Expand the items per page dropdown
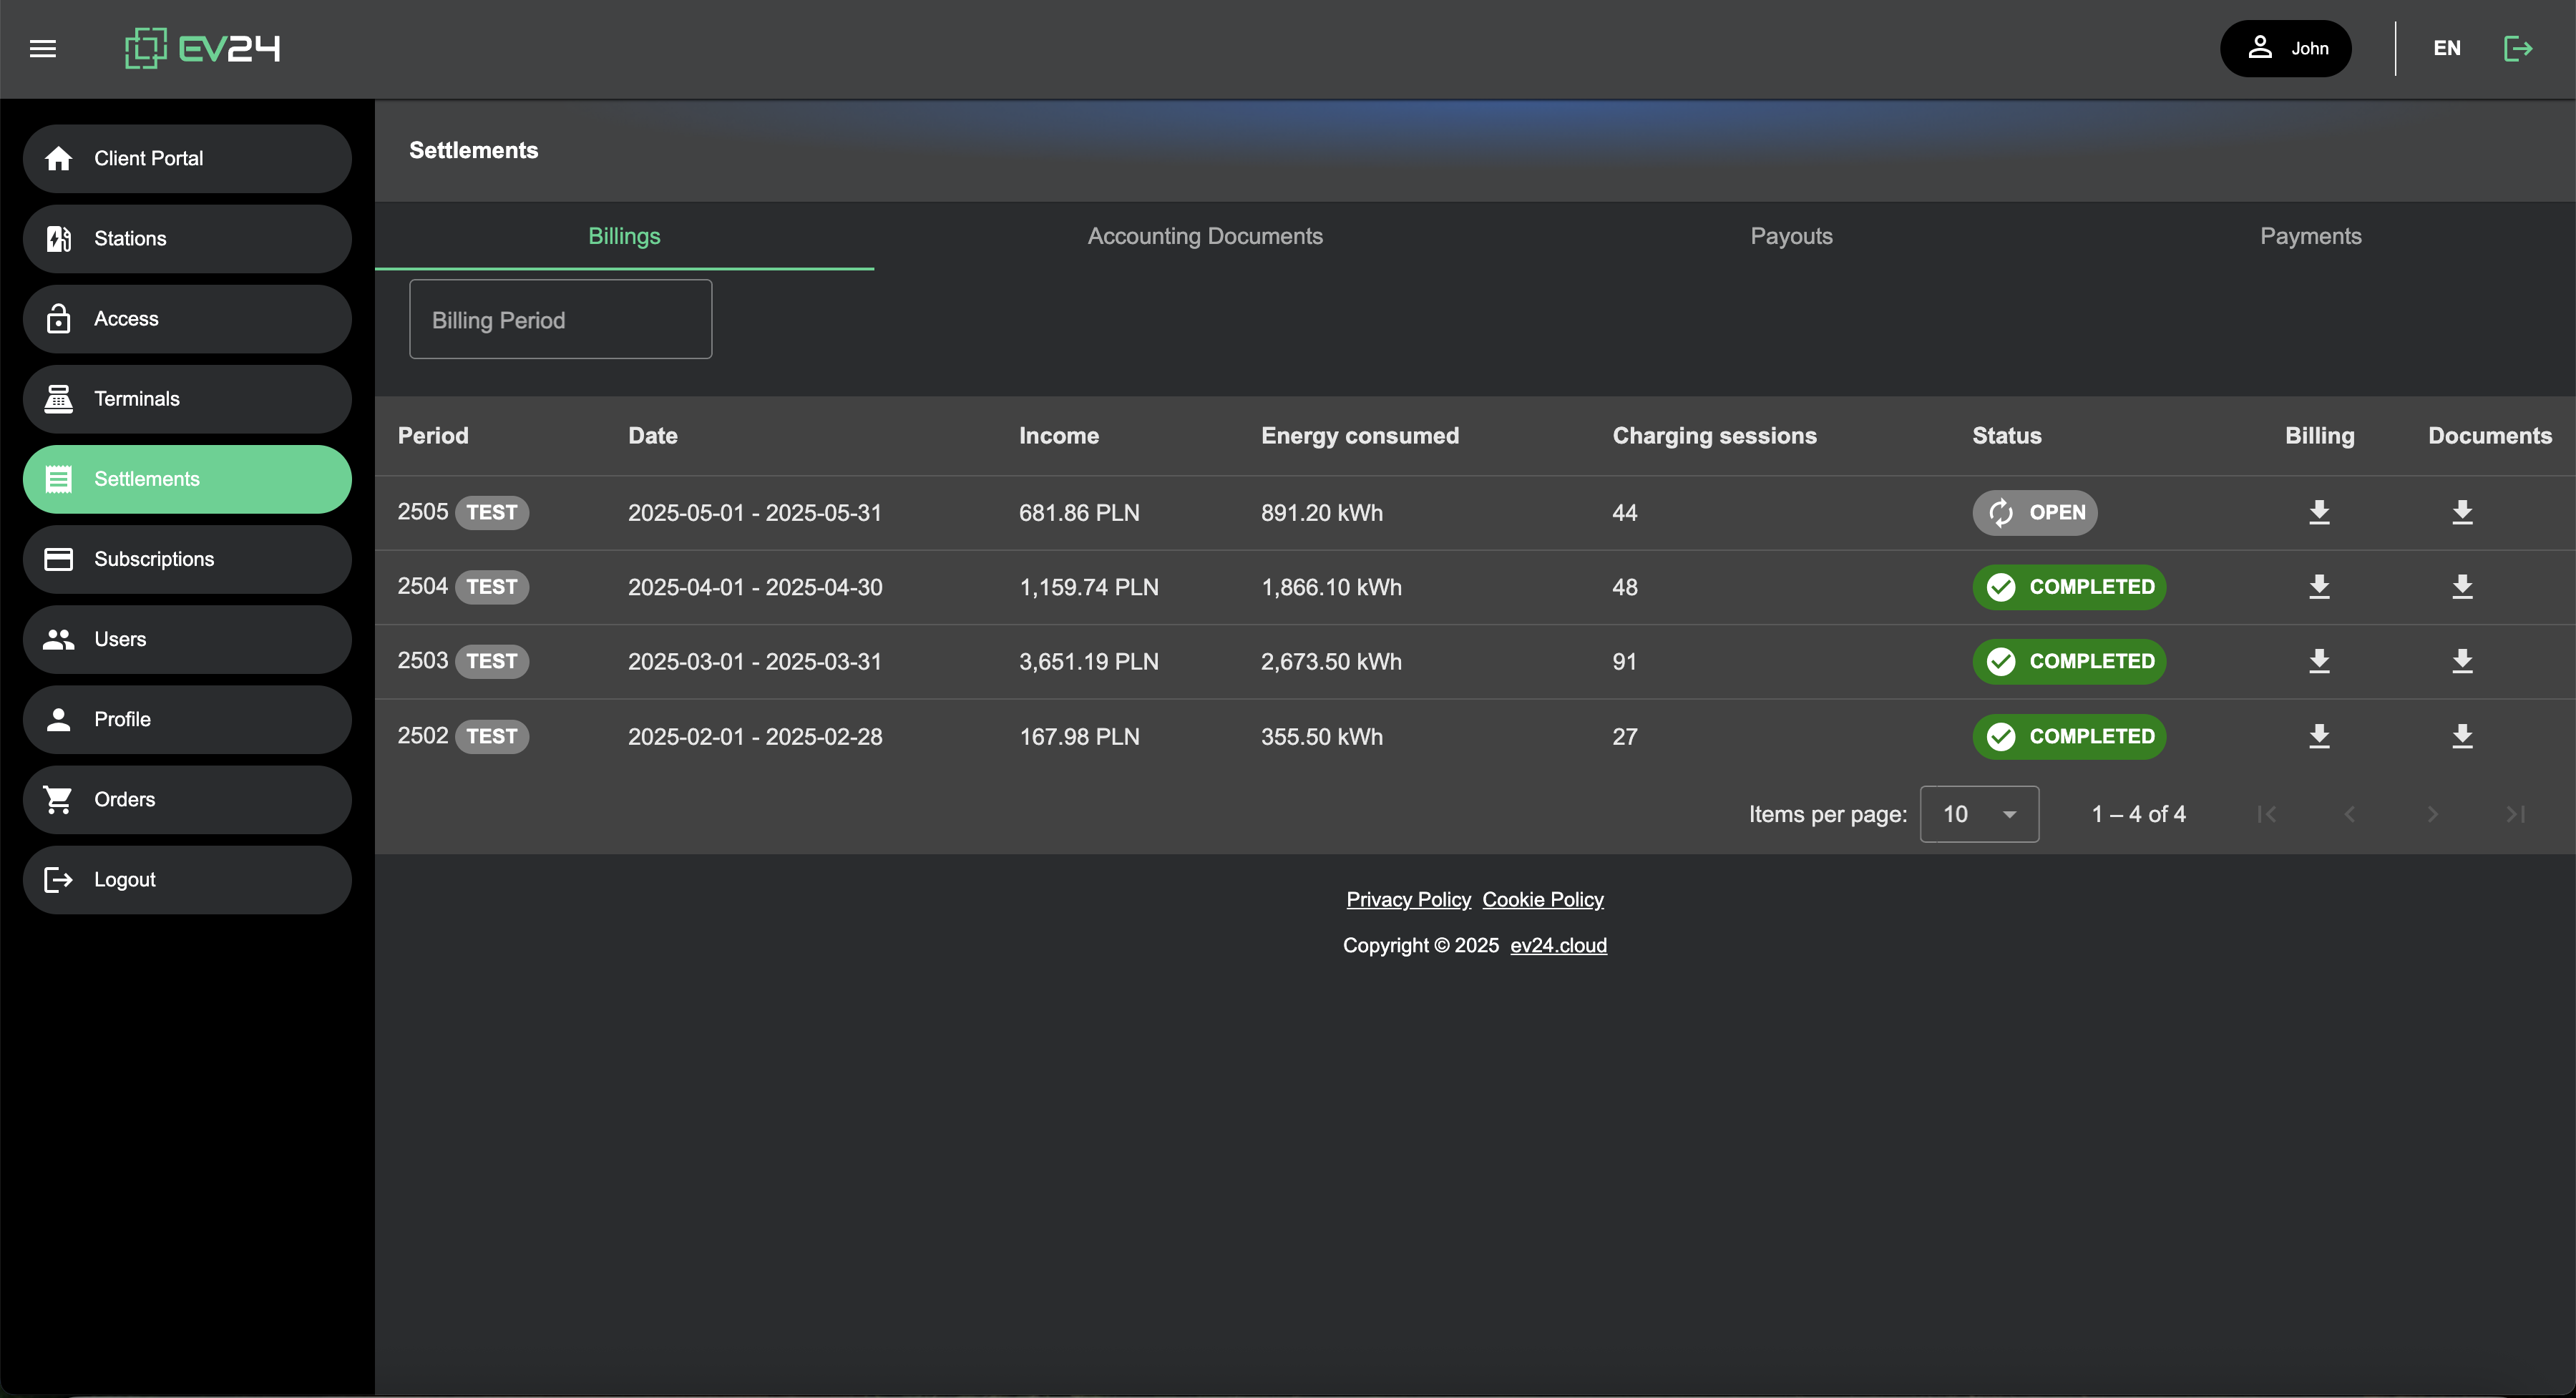Image resolution: width=2576 pixels, height=1398 pixels. click(1979, 814)
